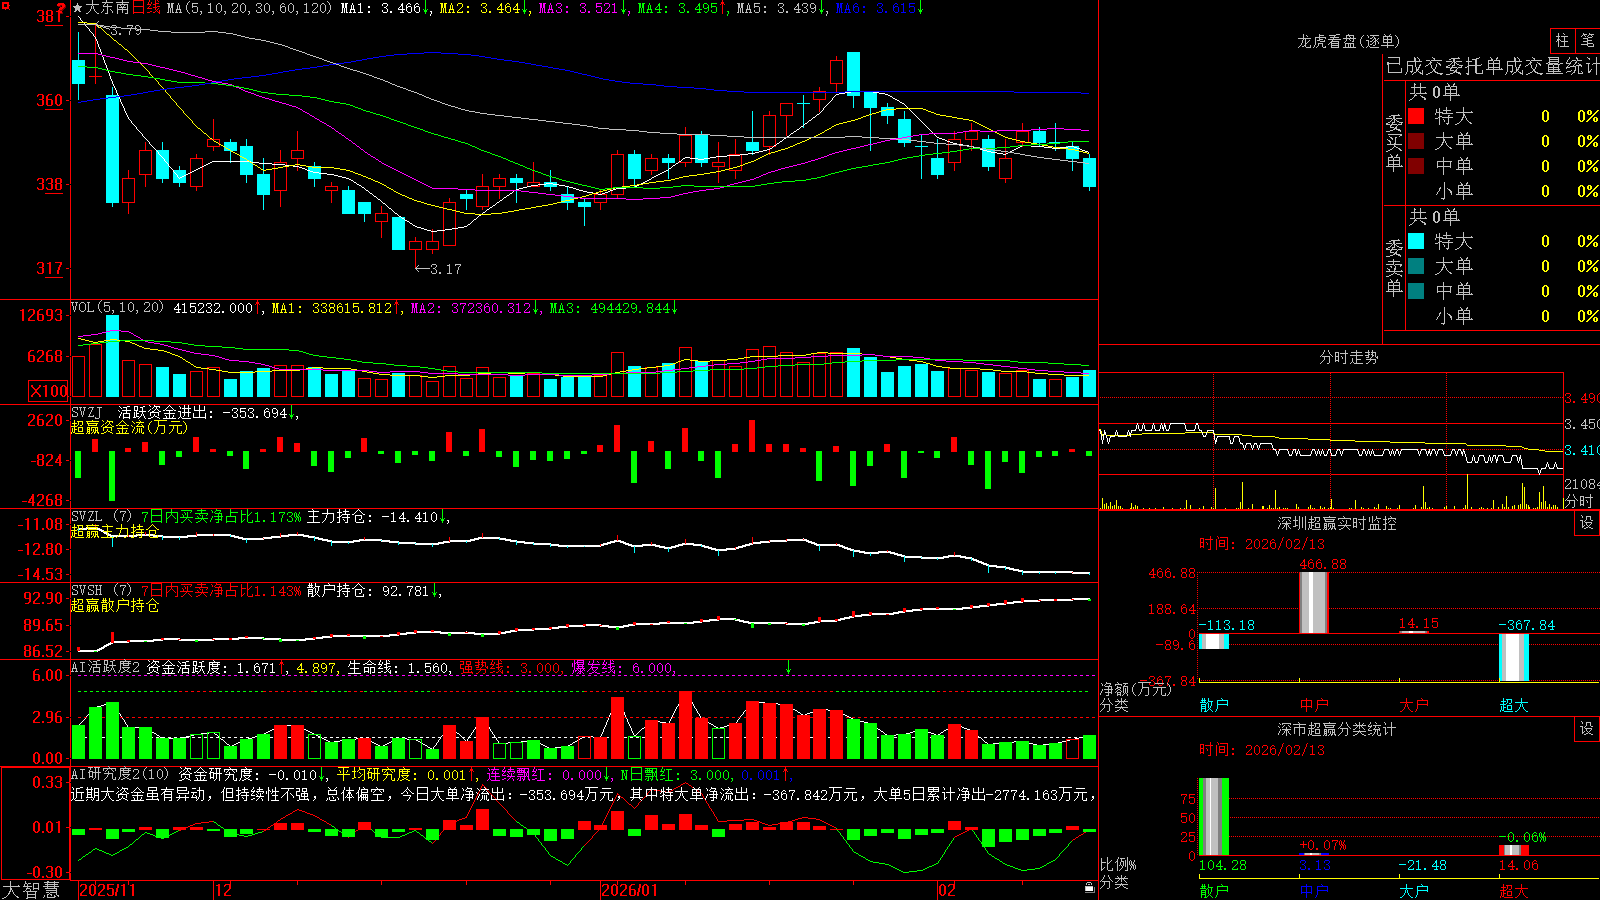Image resolution: width=1600 pixels, height=900 pixels.
Task: Open 设 settings for 深市超赢分类统计
Action: click(1587, 729)
